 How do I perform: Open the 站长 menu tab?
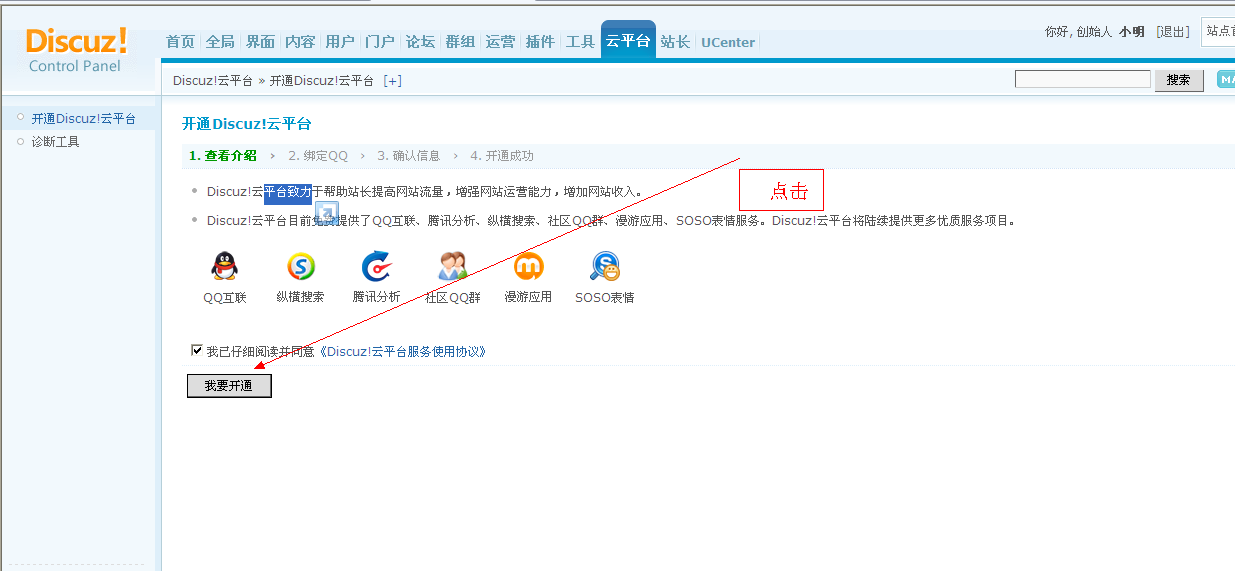[x=676, y=42]
